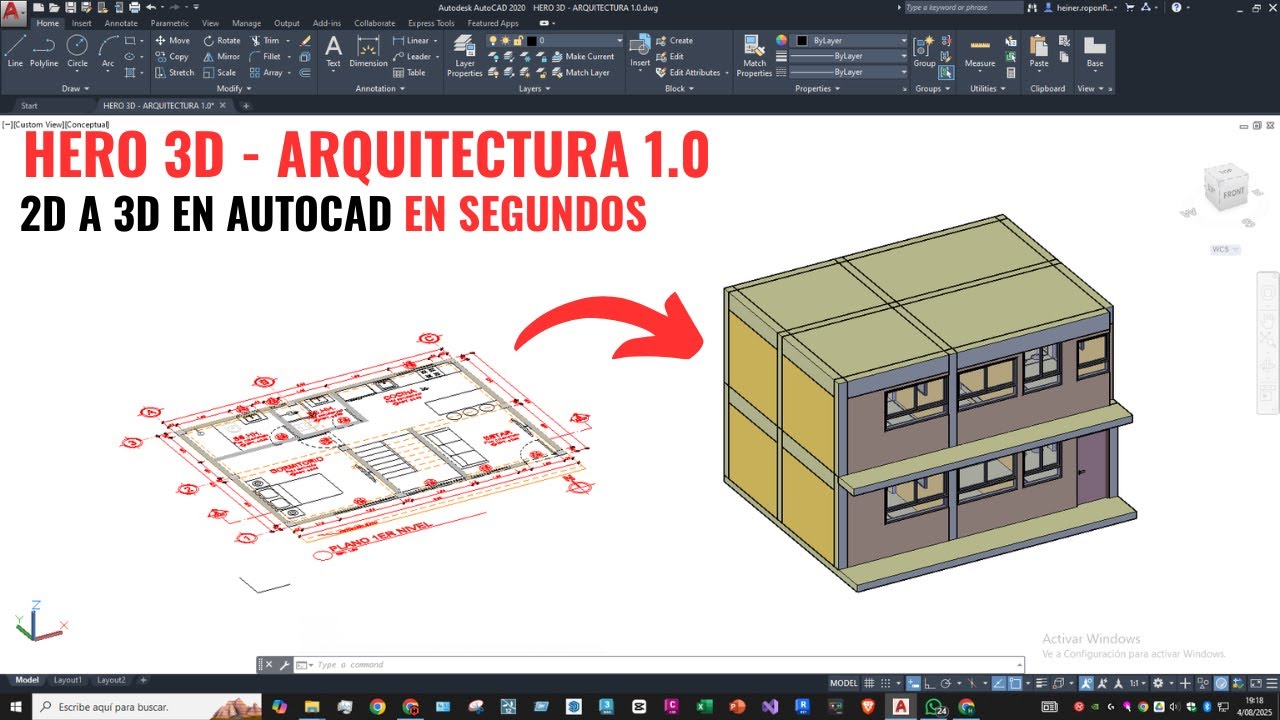Open Layer Properties manager

[x=464, y=56]
